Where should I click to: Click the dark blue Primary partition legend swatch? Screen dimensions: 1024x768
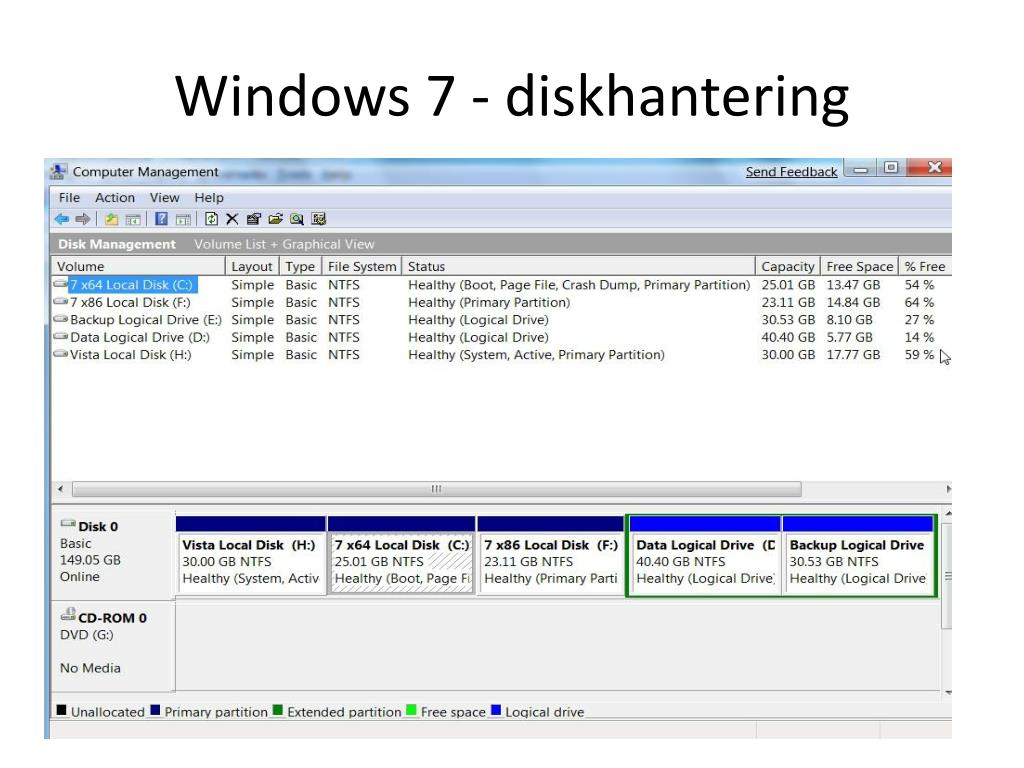[155, 711]
